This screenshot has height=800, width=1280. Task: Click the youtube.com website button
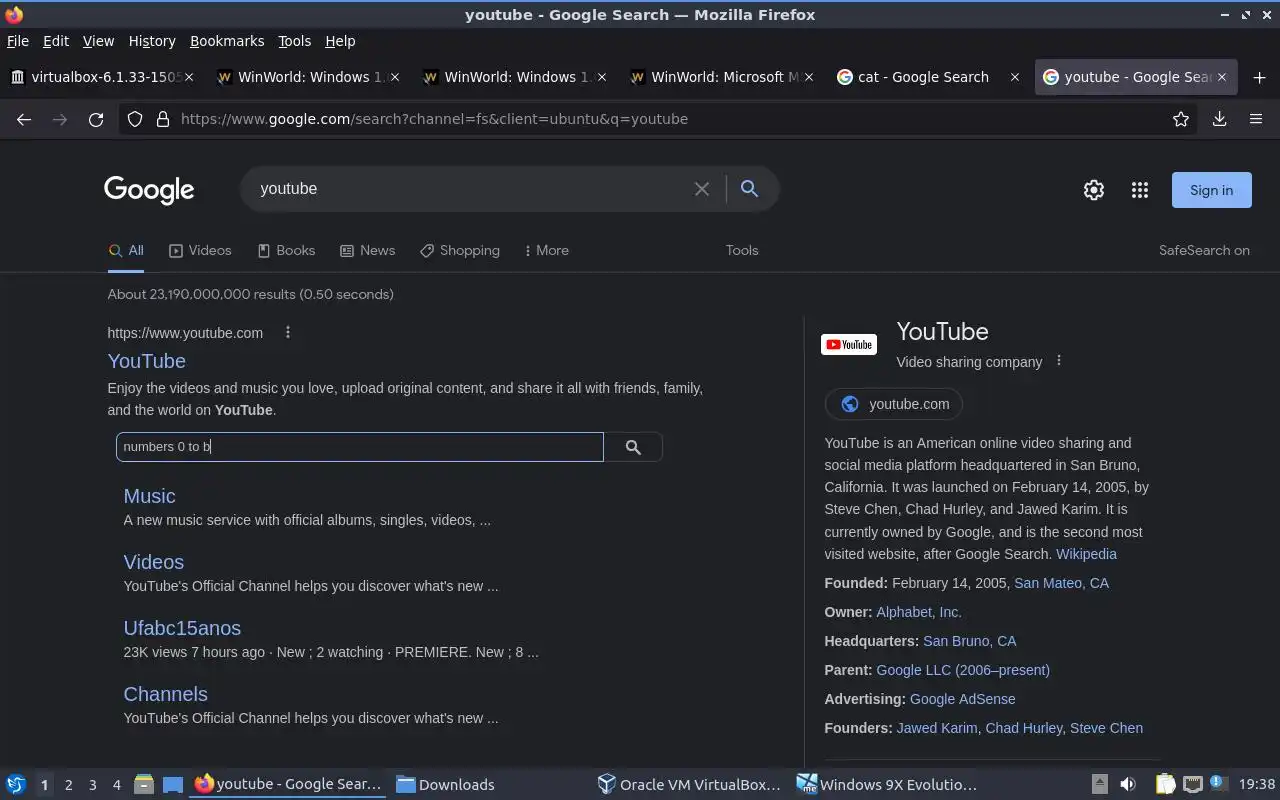tap(894, 404)
